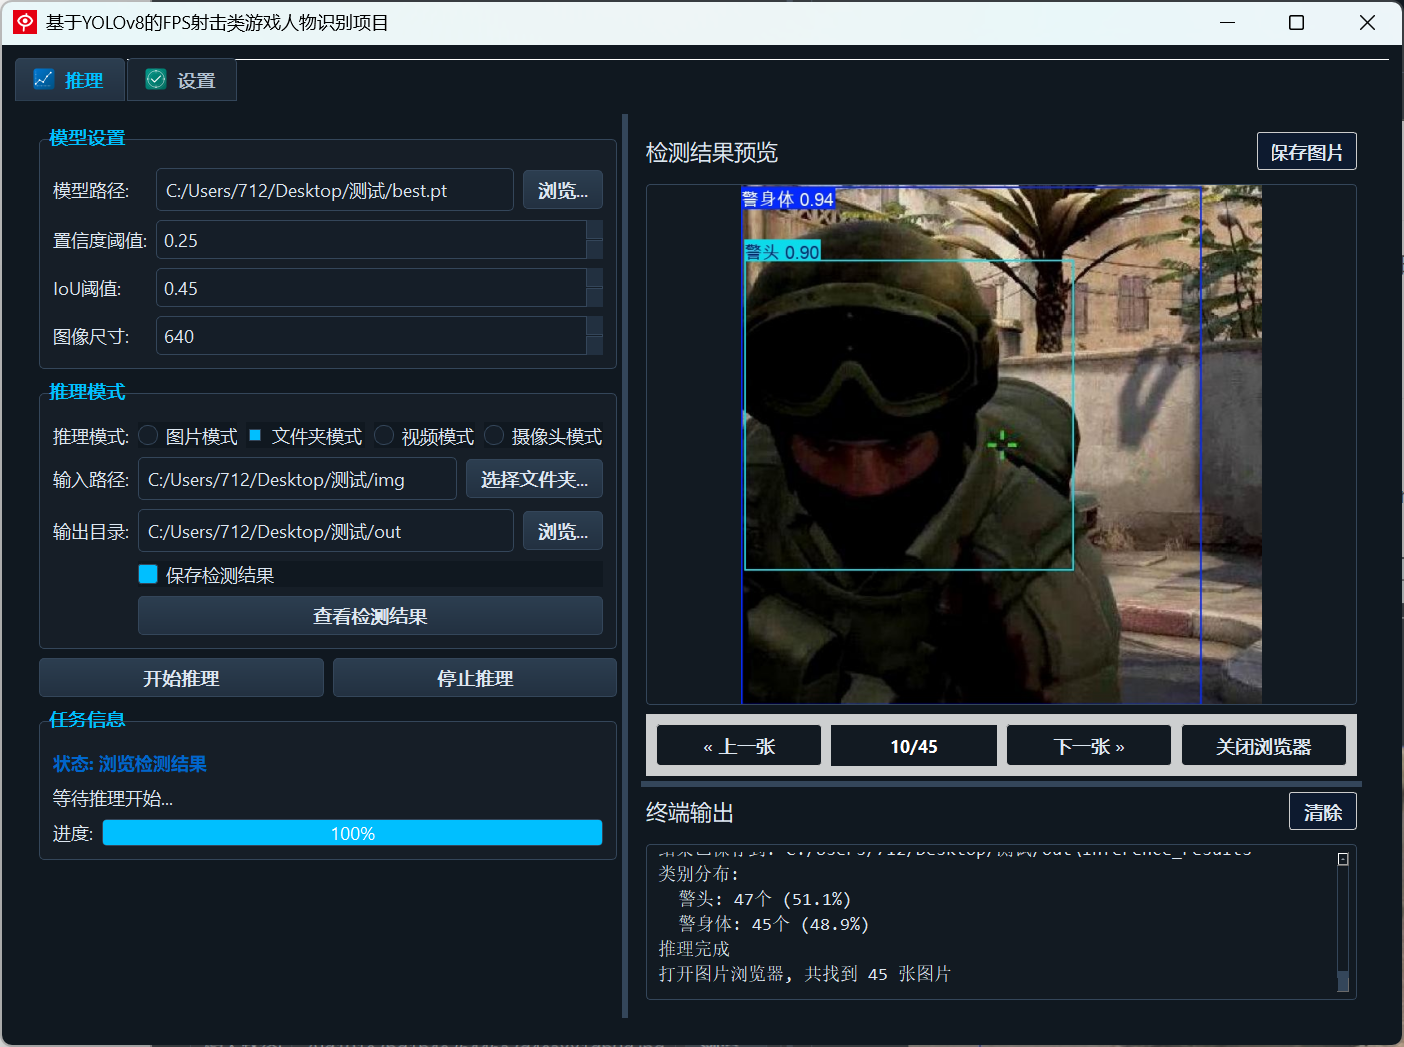Click the 警头 0.90 detection label
Screen dimensions: 1404x1047
point(783,251)
